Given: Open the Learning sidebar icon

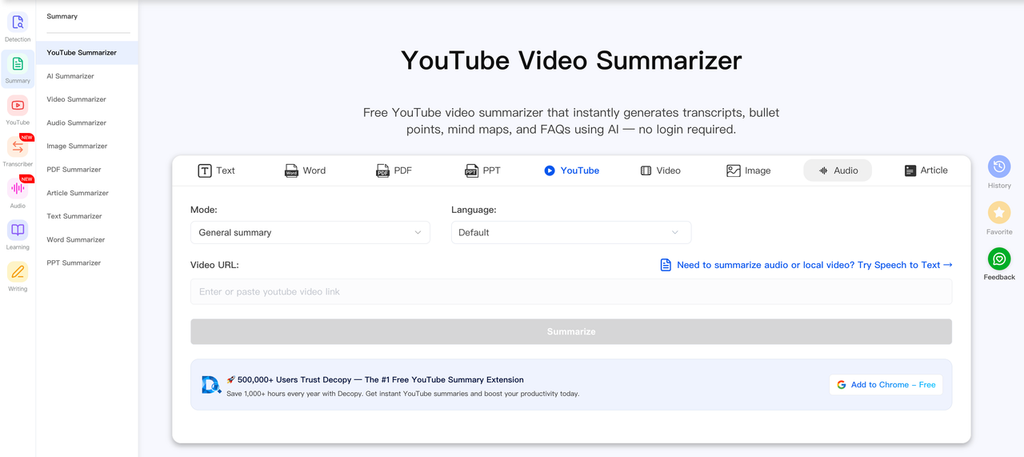Looking at the screenshot, I should [18, 230].
